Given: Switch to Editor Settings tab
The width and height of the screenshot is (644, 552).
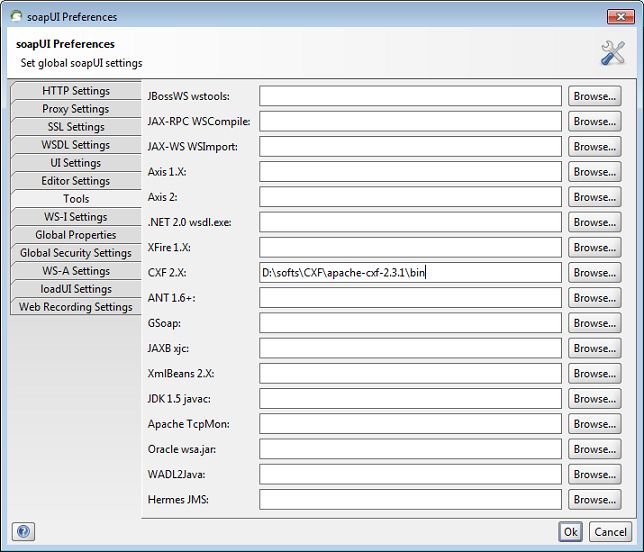Looking at the screenshot, I should 76,181.
